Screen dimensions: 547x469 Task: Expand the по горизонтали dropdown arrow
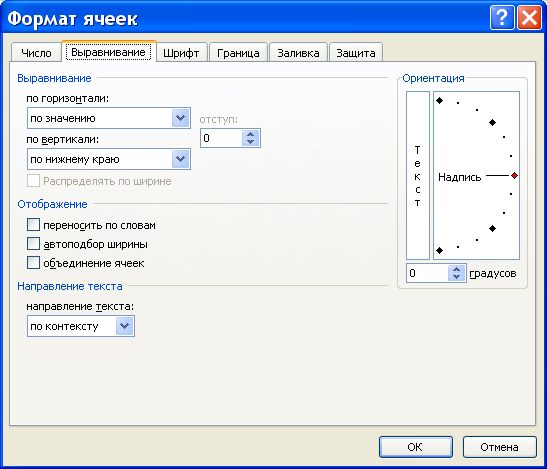[x=180, y=118]
